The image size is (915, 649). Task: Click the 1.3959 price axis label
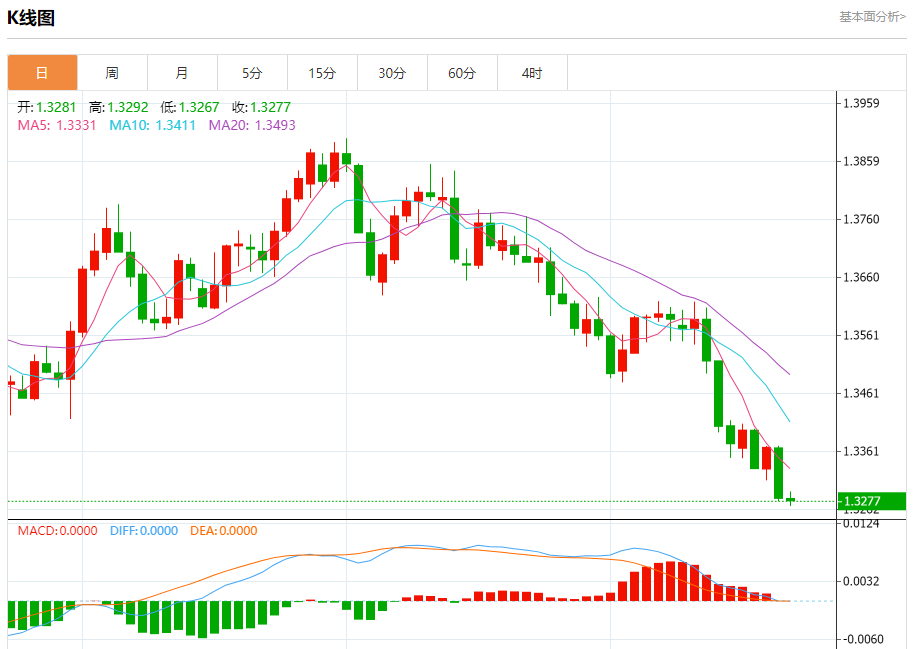coord(861,103)
